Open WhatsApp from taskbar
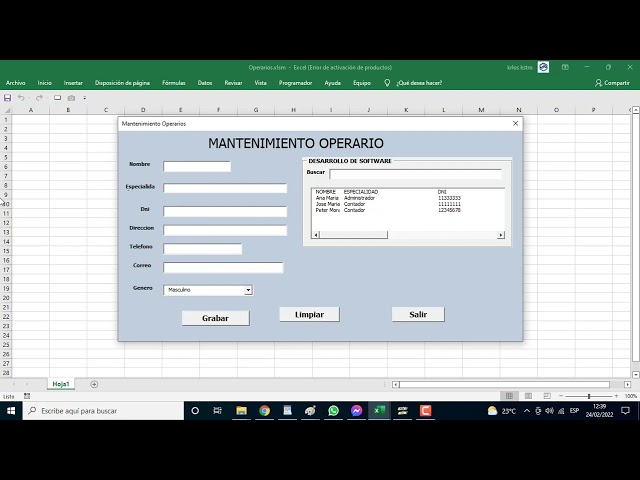Viewport: 640px width, 480px height. click(333, 411)
